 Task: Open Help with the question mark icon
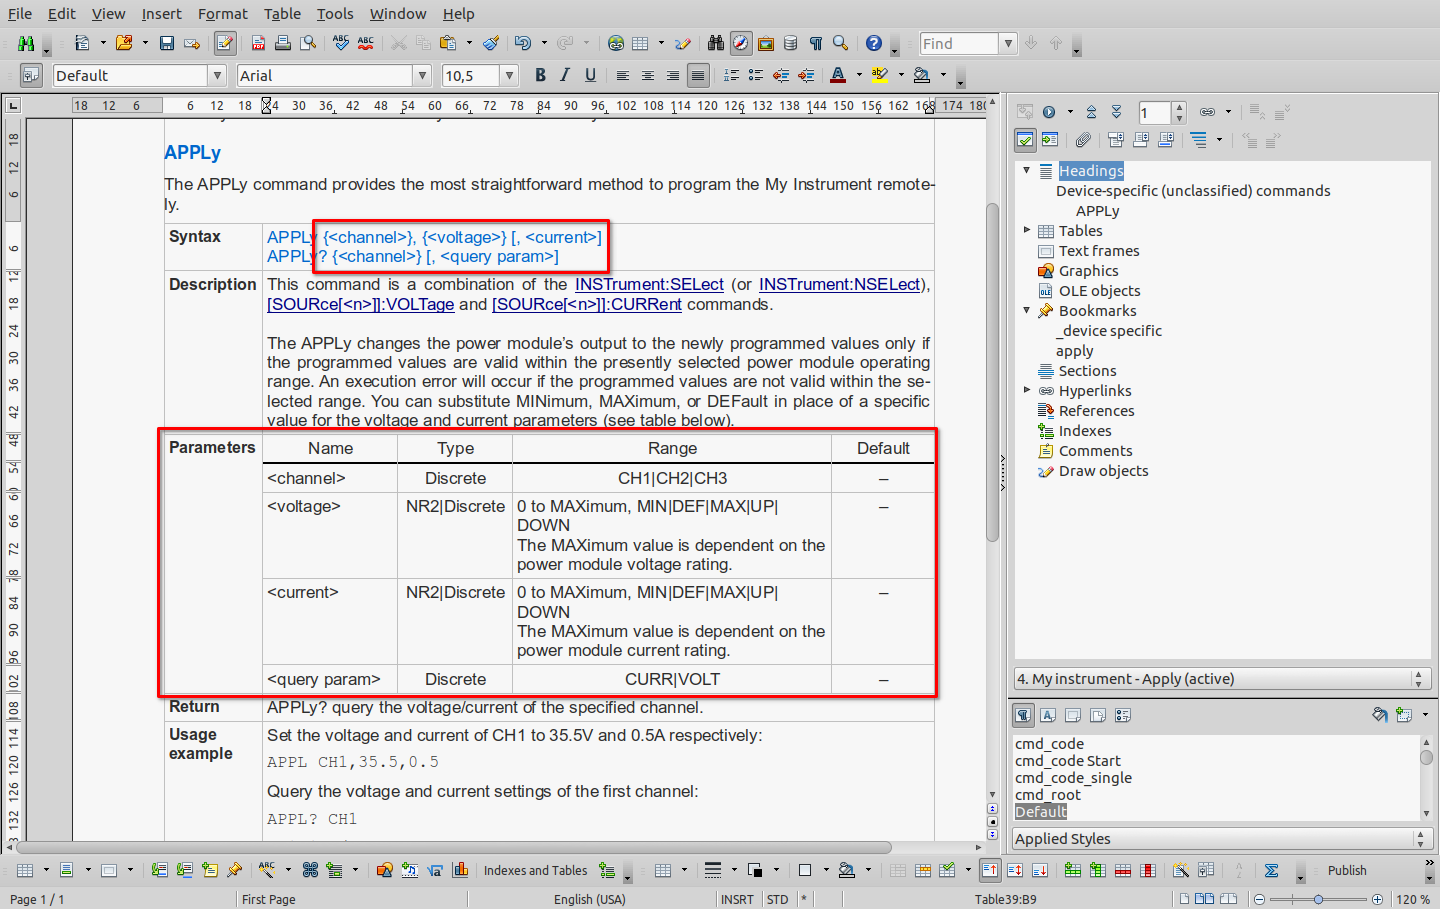[874, 43]
